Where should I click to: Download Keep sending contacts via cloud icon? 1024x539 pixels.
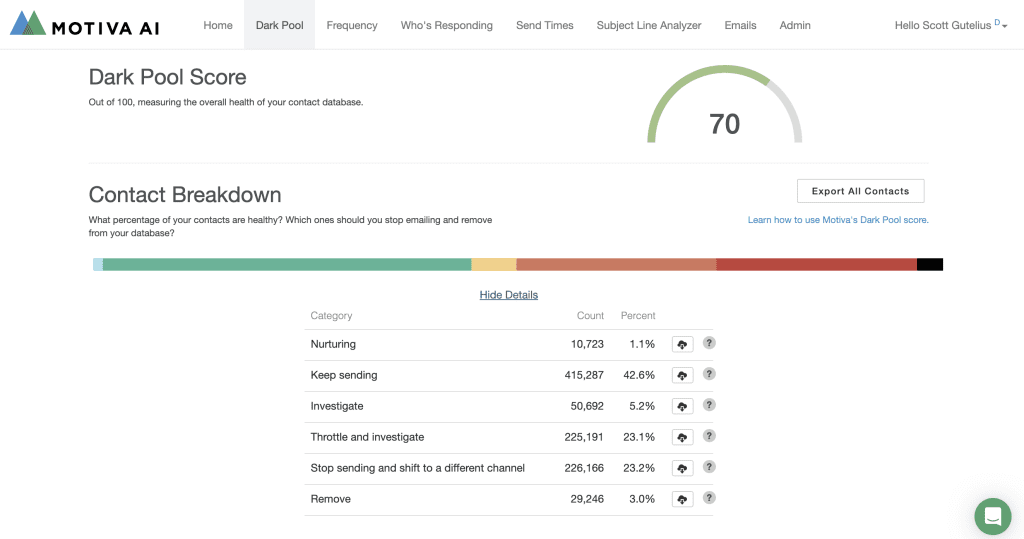click(x=682, y=375)
